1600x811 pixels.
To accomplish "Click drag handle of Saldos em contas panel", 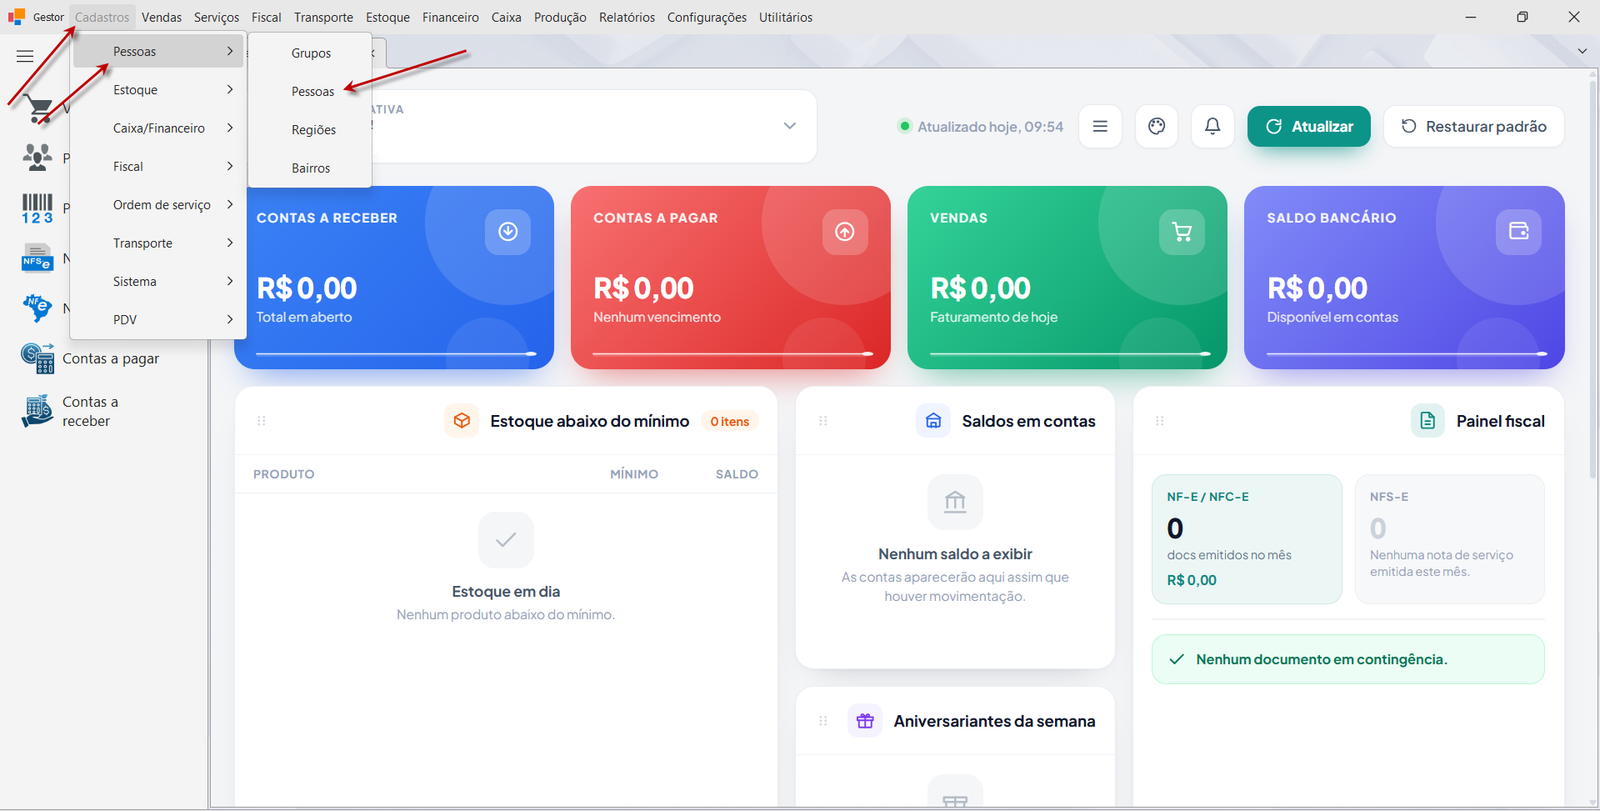I will (x=823, y=421).
